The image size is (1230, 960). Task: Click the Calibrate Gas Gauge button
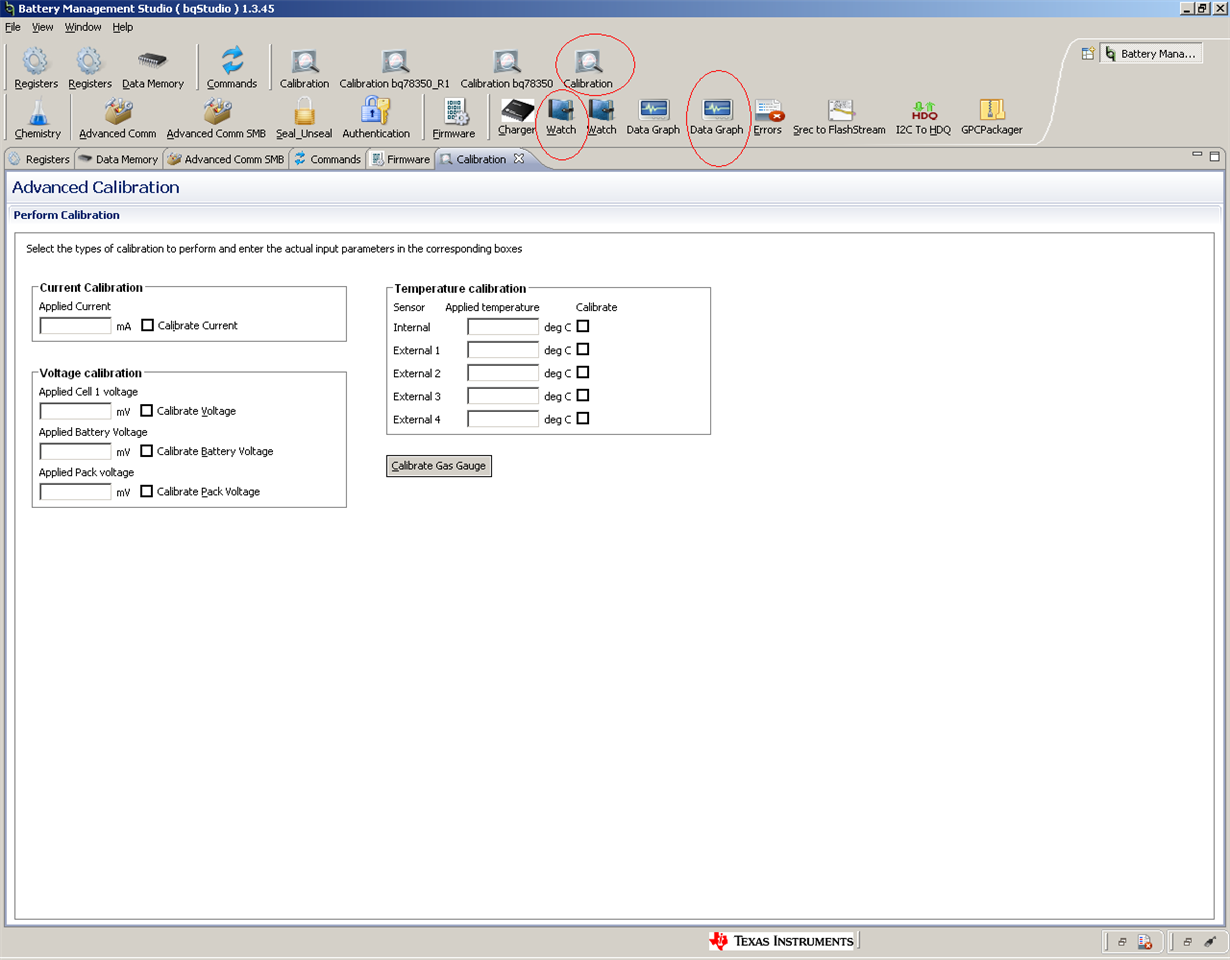[439, 466]
